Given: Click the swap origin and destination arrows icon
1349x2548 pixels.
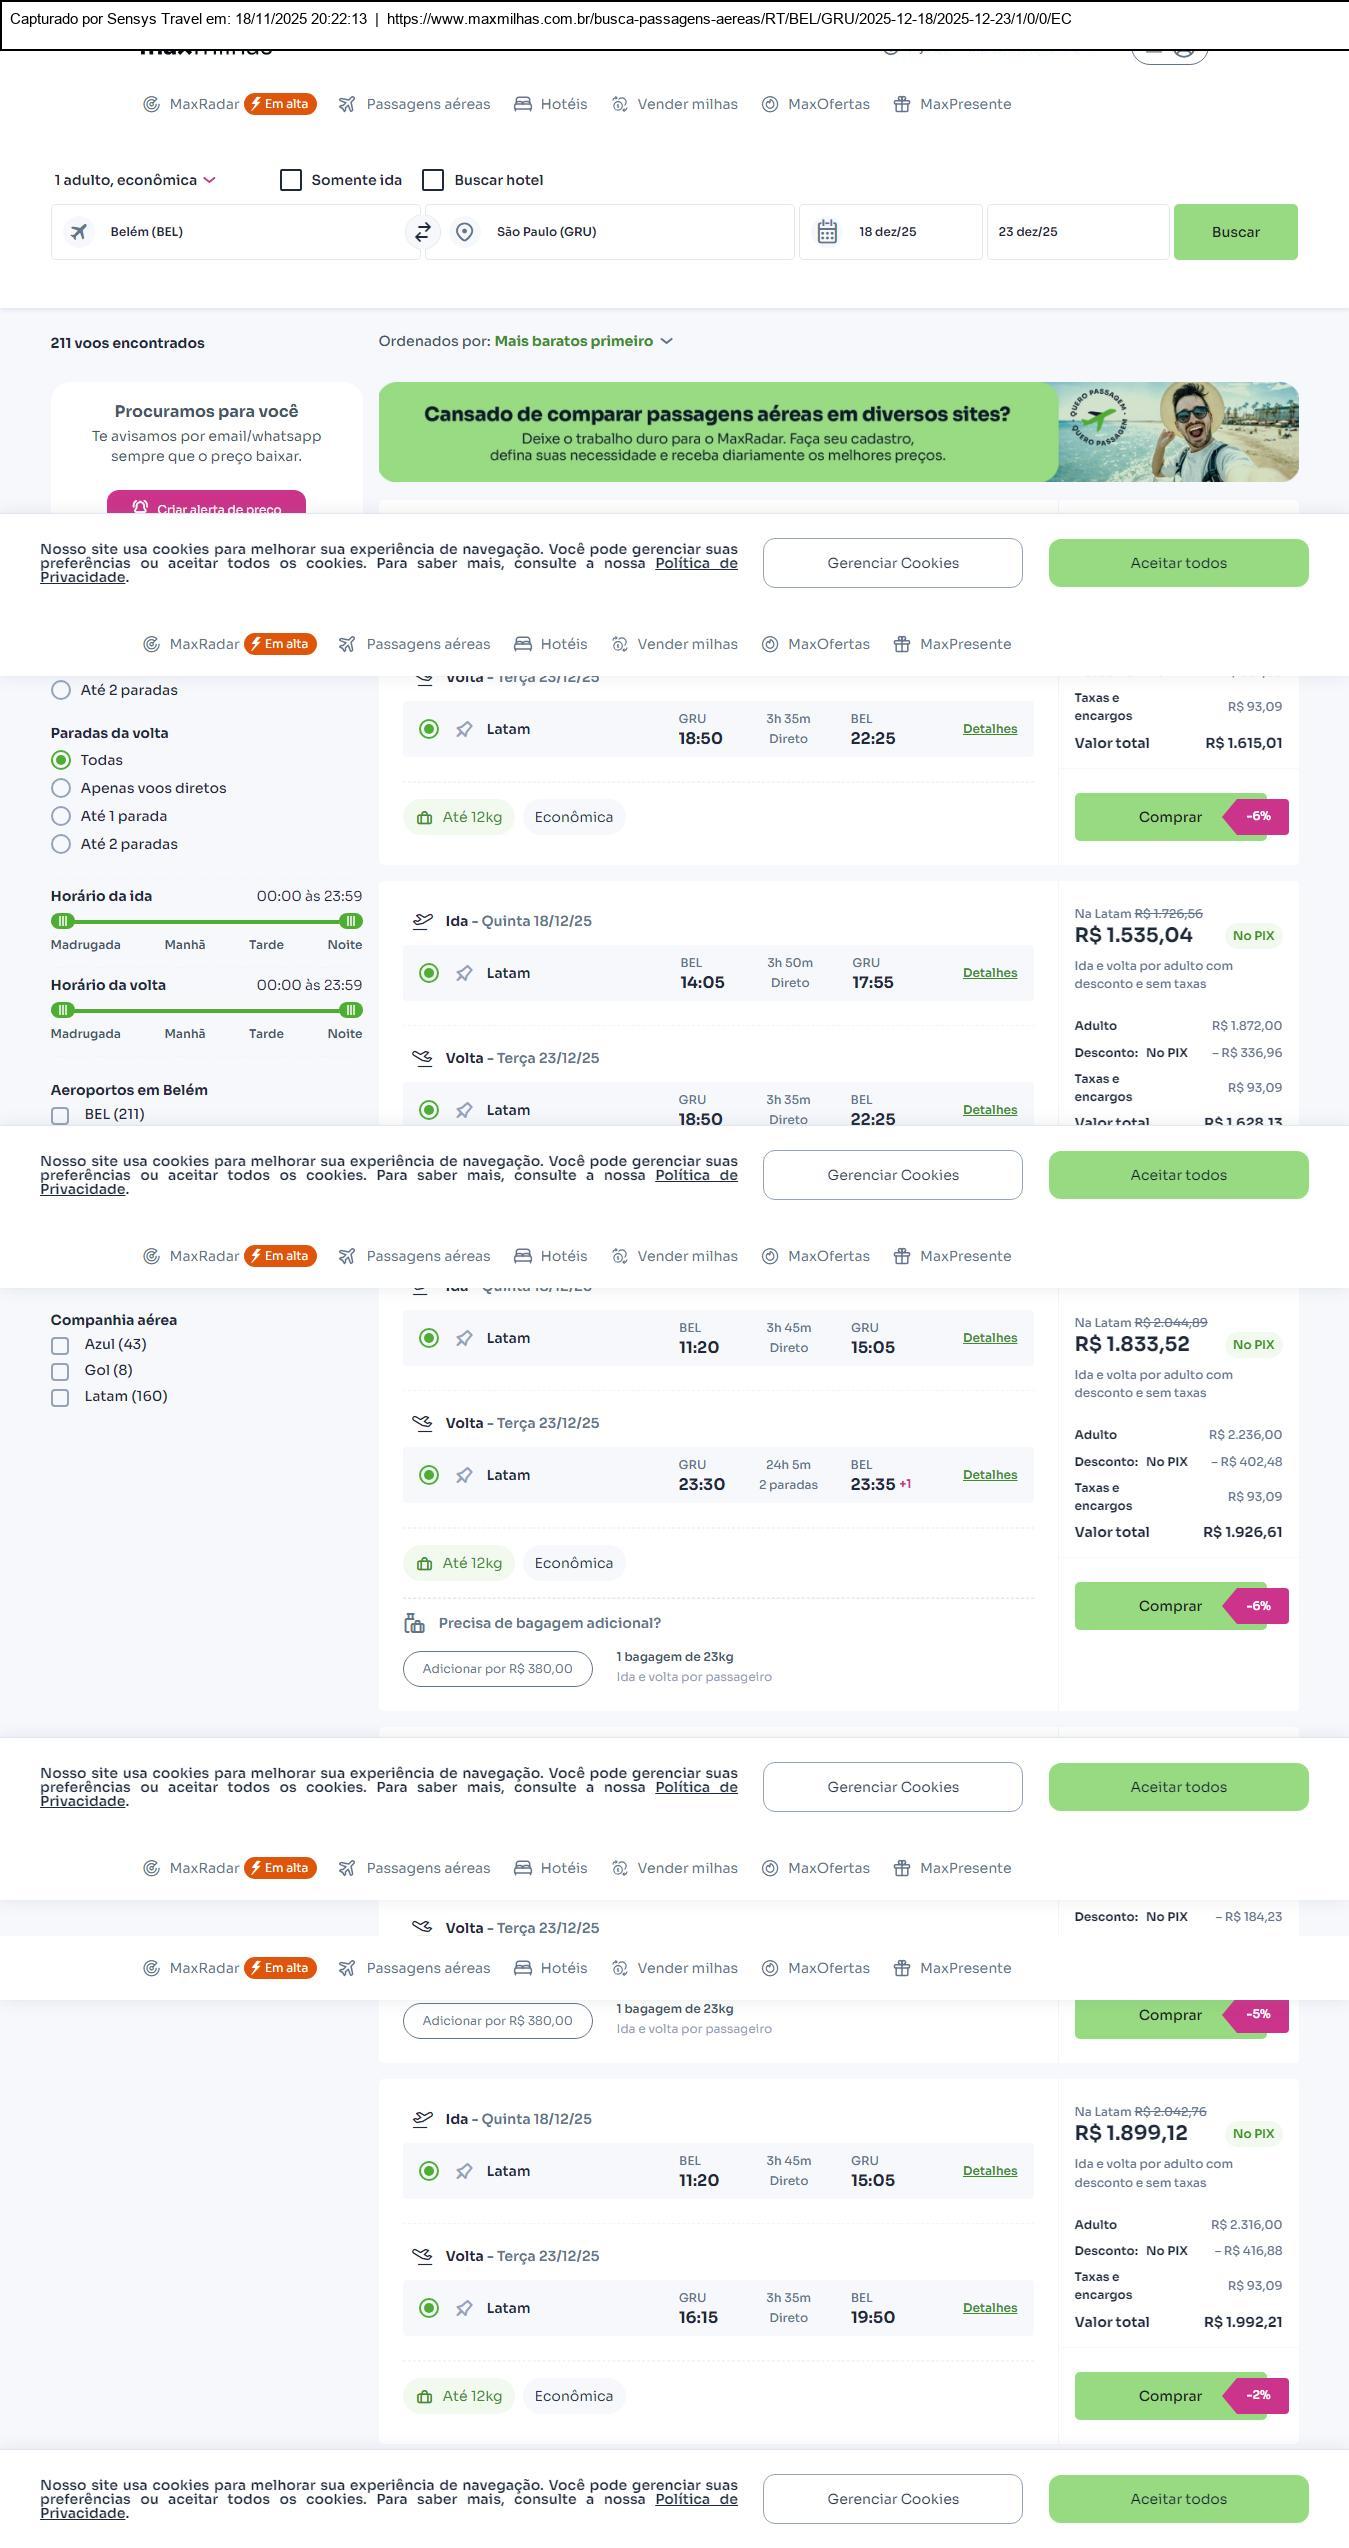Looking at the screenshot, I should (423, 232).
